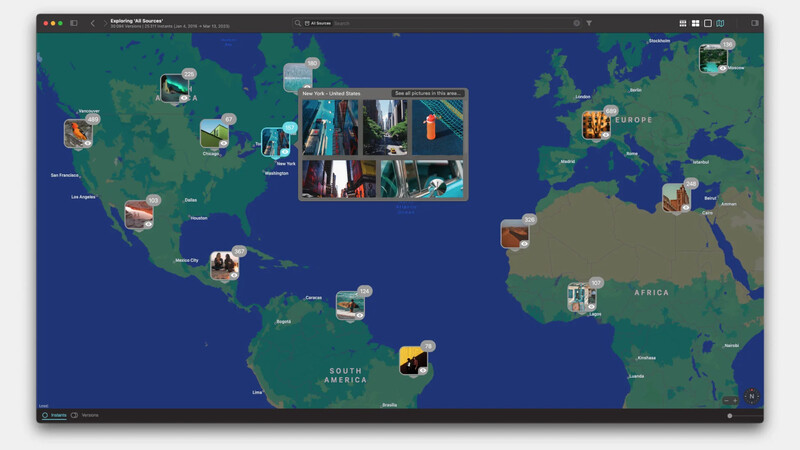Switch to the large grid view
Image resolution: width=800 pixels, height=450 pixels.
(695, 23)
